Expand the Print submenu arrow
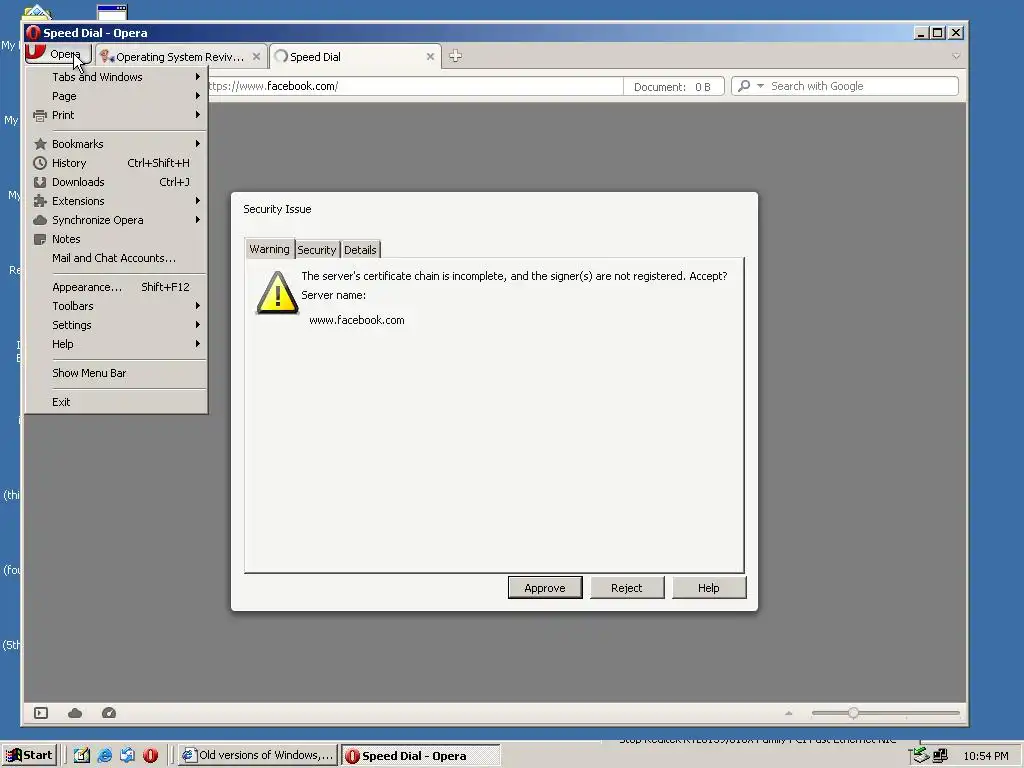1024x768 pixels. 197,115
